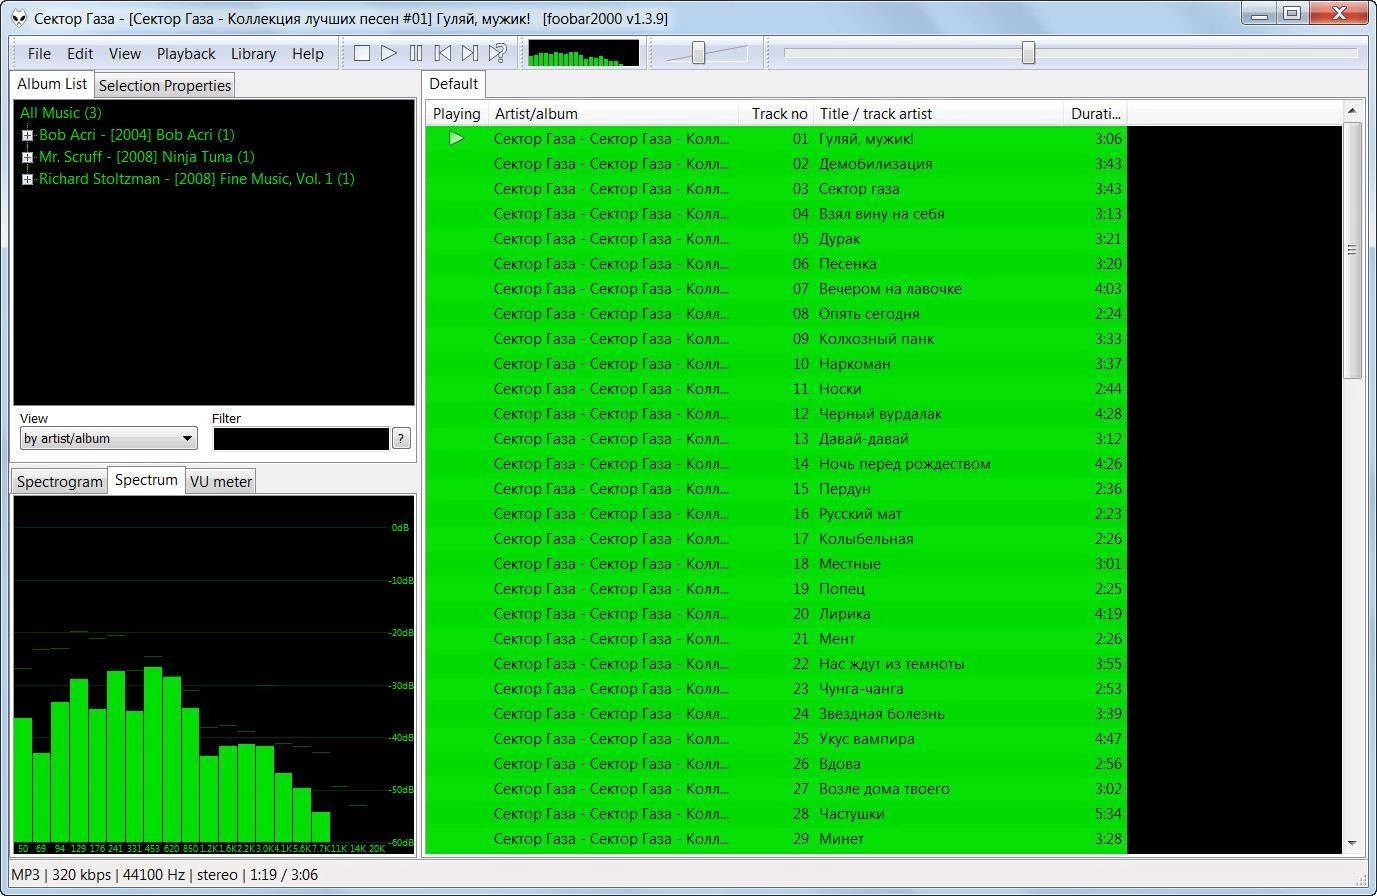1377x896 pixels.
Task: Switch to the Album List tab
Action: click(x=52, y=84)
